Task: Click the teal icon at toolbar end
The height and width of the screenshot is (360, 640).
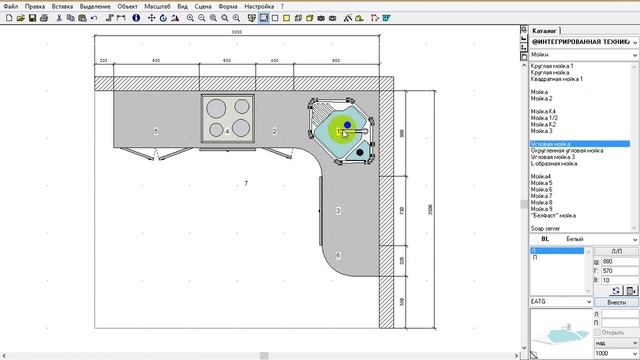Action: click(387, 18)
